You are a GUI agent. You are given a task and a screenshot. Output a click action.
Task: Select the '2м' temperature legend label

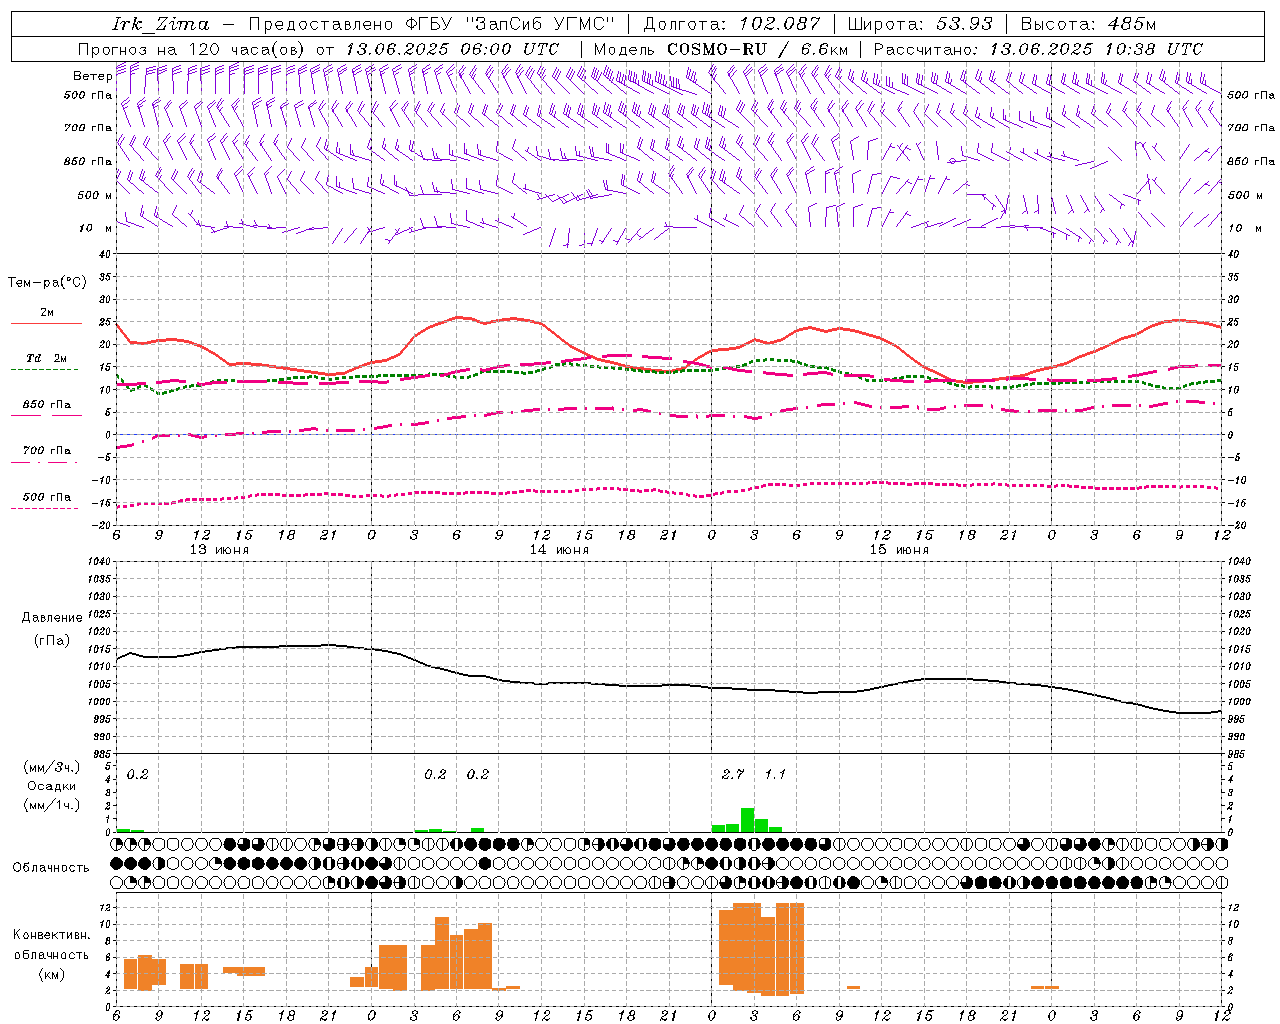coord(47,313)
